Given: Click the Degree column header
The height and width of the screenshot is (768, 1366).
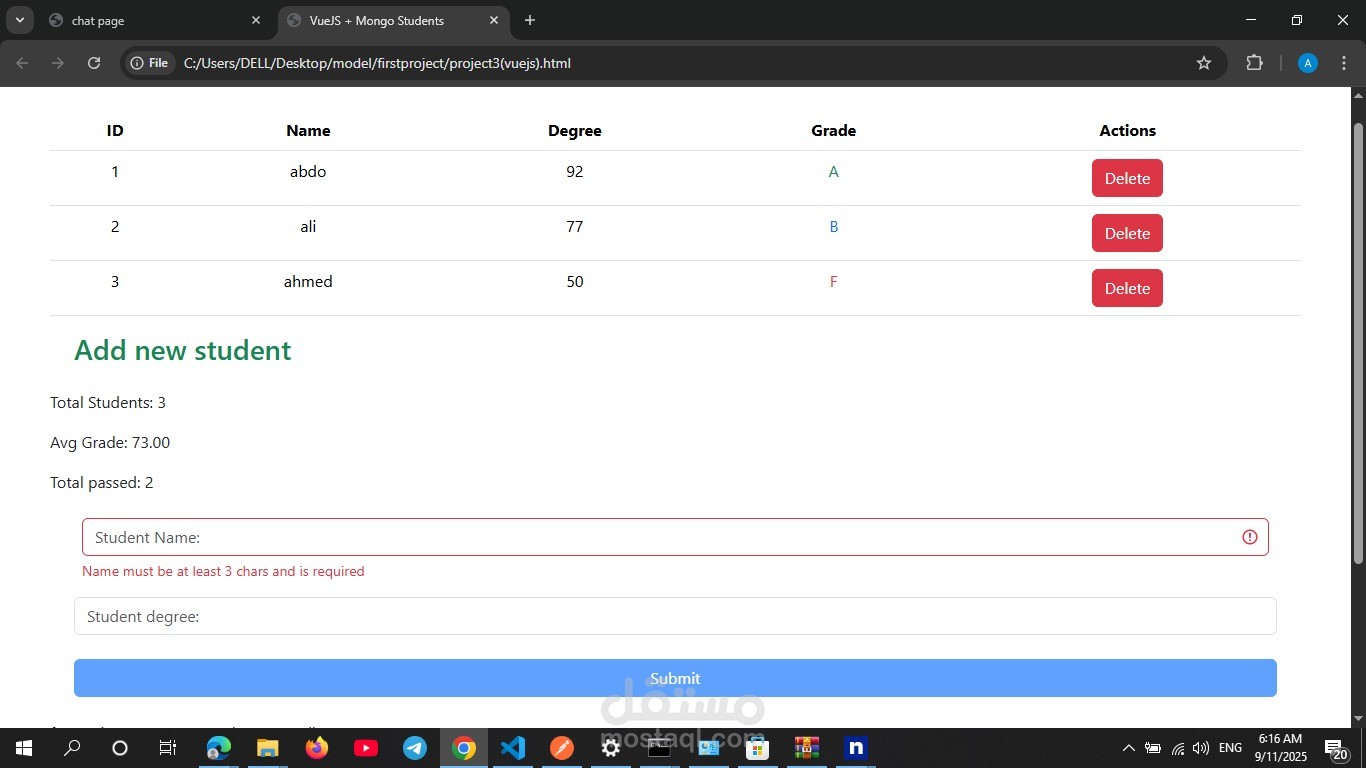Looking at the screenshot, I should tap(575, 131).
